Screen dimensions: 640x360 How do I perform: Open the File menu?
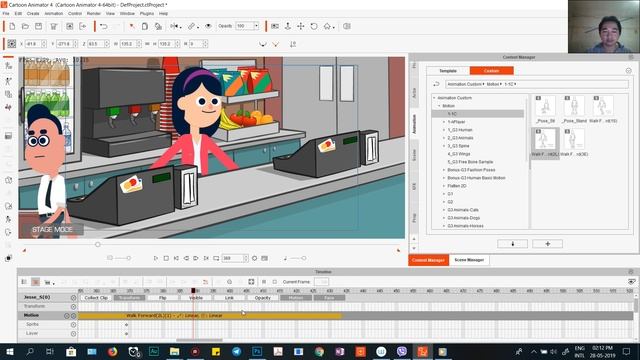pyautogui.click(x=6, y=13)
